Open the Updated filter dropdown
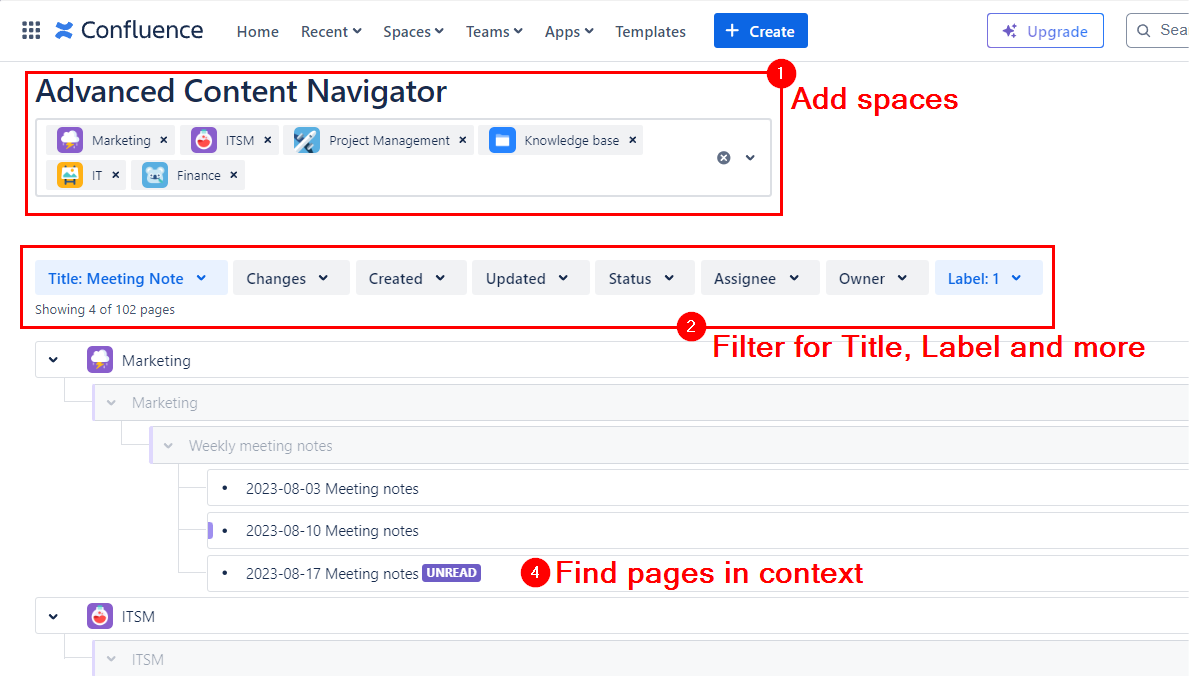This screenshot has height=676, width=1189. tap(531, 278)
